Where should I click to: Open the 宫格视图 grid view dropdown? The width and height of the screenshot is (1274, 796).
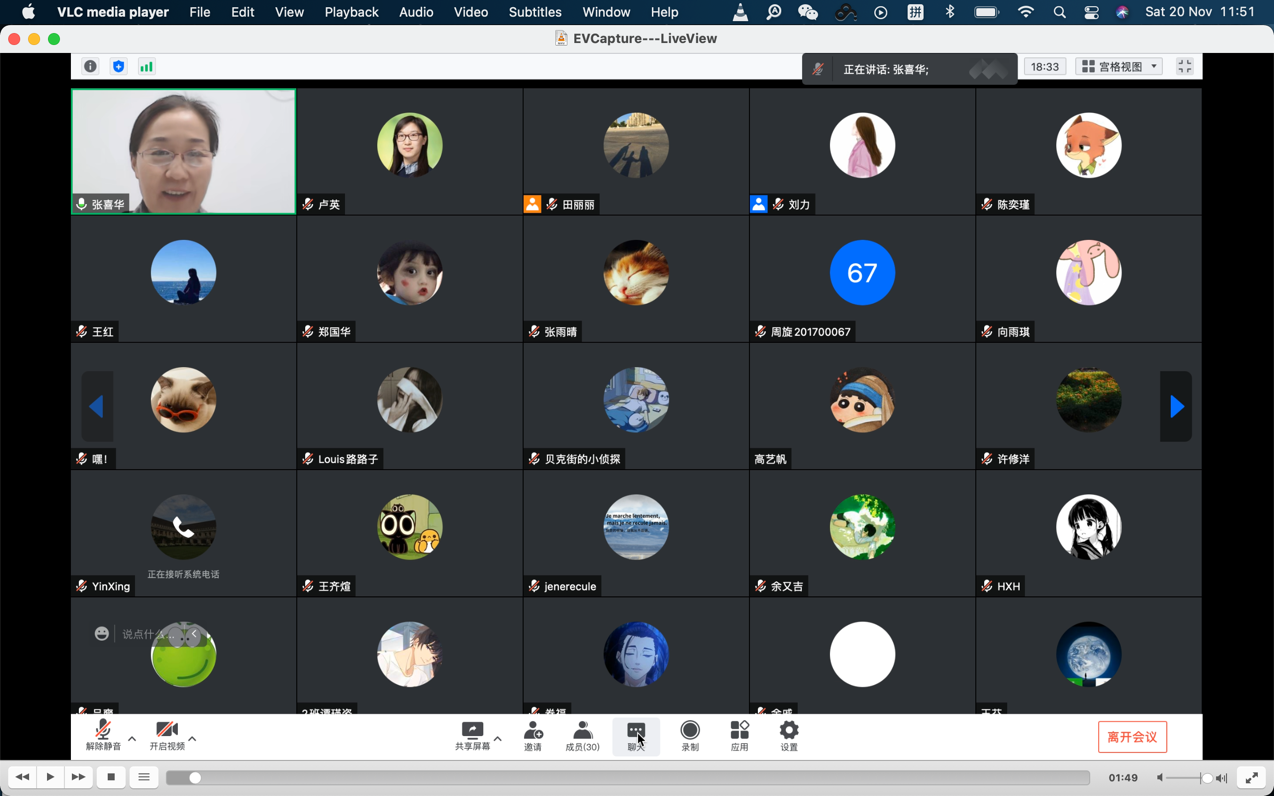click(1119, 67)
